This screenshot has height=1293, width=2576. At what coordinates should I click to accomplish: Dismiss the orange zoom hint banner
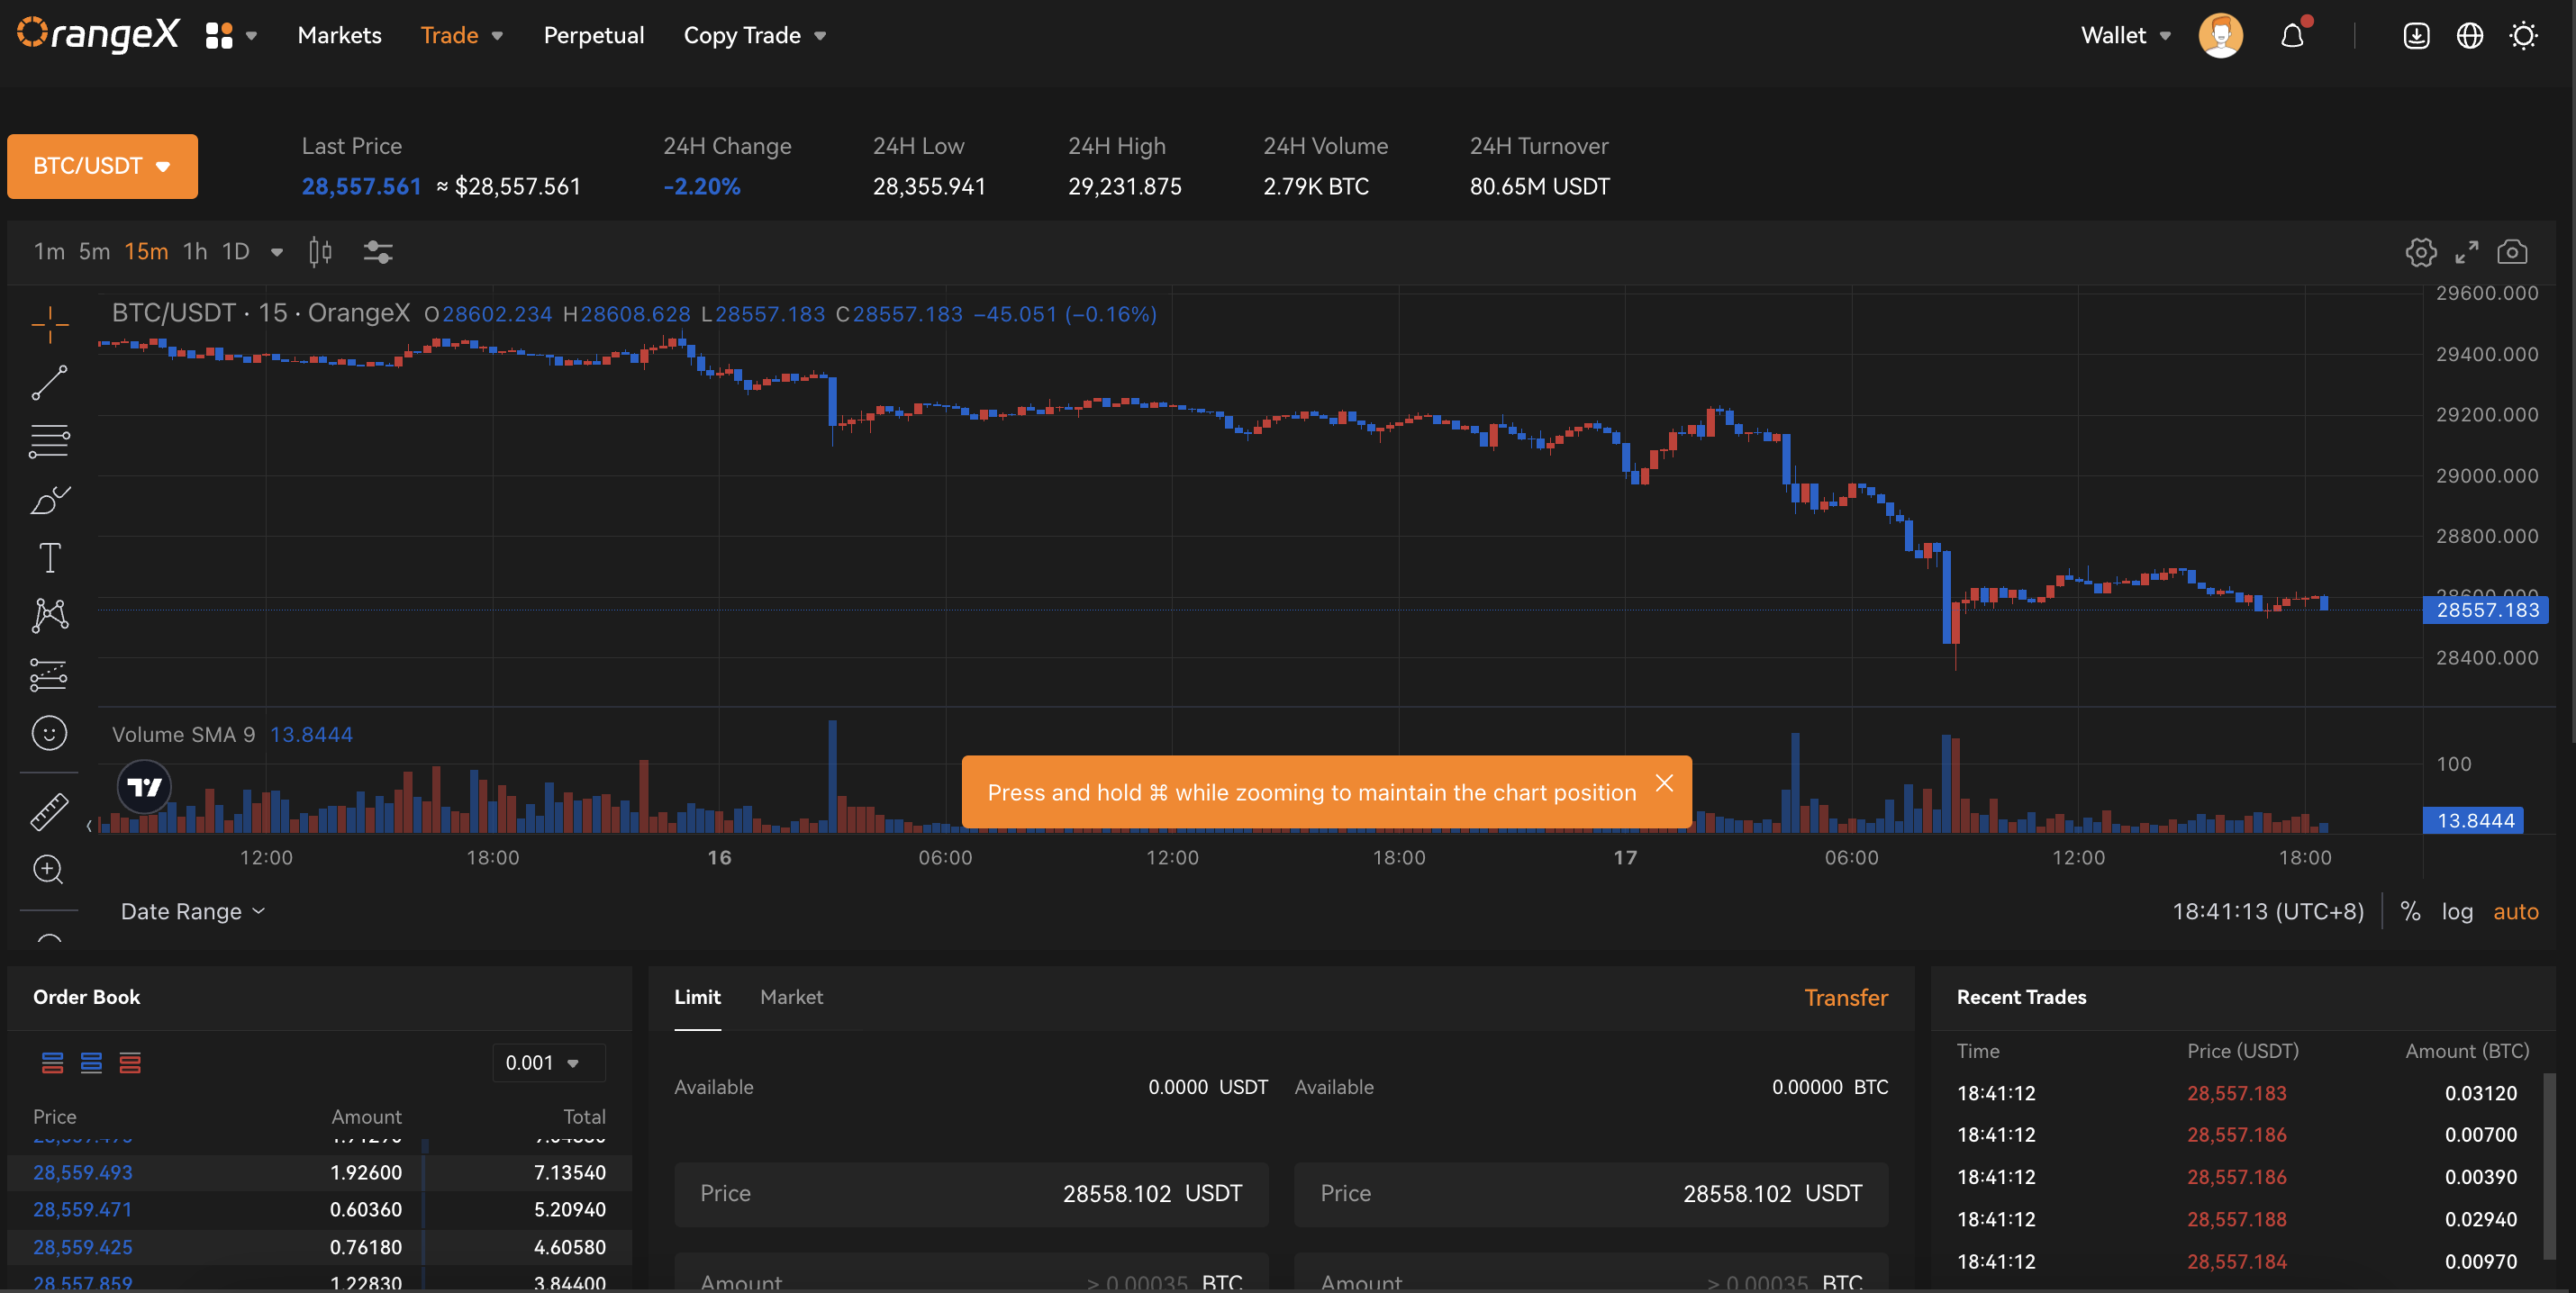1664,783
